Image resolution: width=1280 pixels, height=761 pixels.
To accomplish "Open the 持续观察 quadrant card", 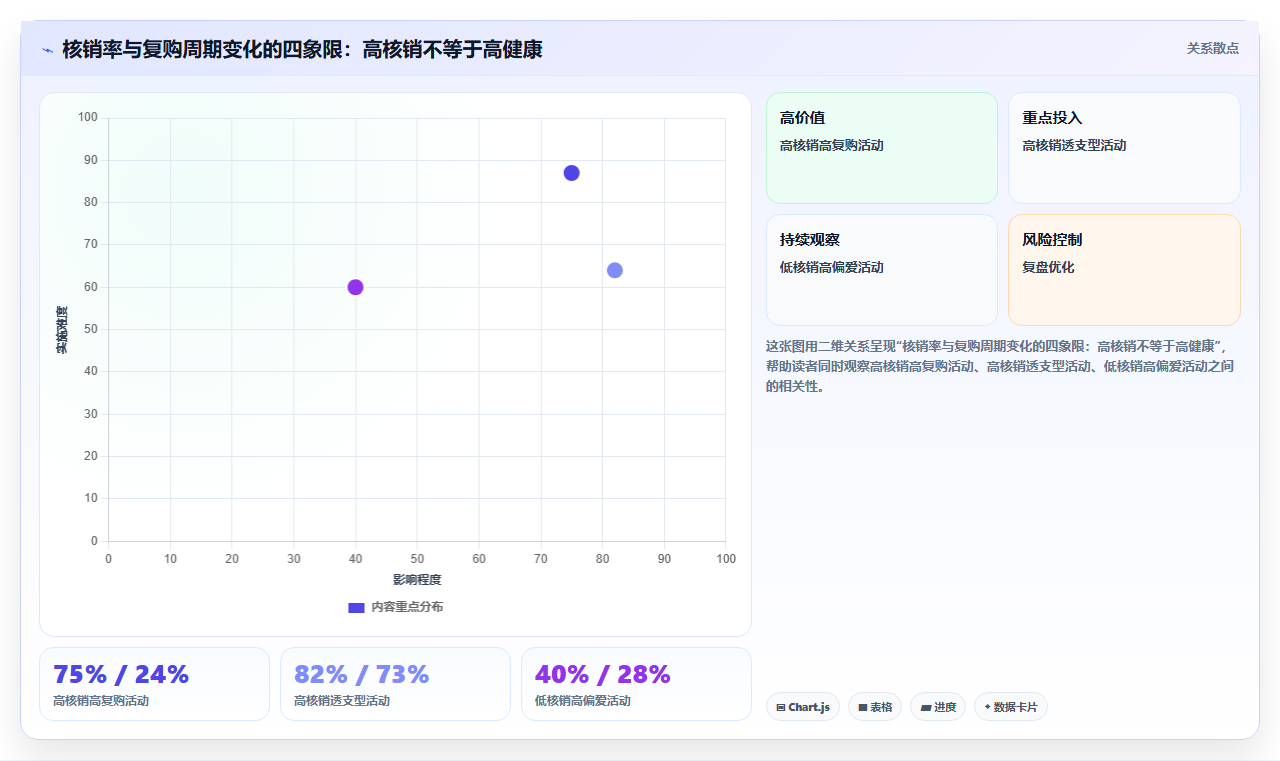I will click(x=882, y=270).
